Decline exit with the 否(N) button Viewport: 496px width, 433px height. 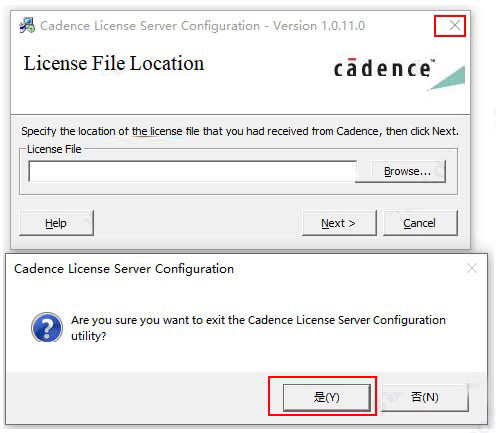[425, 397]
